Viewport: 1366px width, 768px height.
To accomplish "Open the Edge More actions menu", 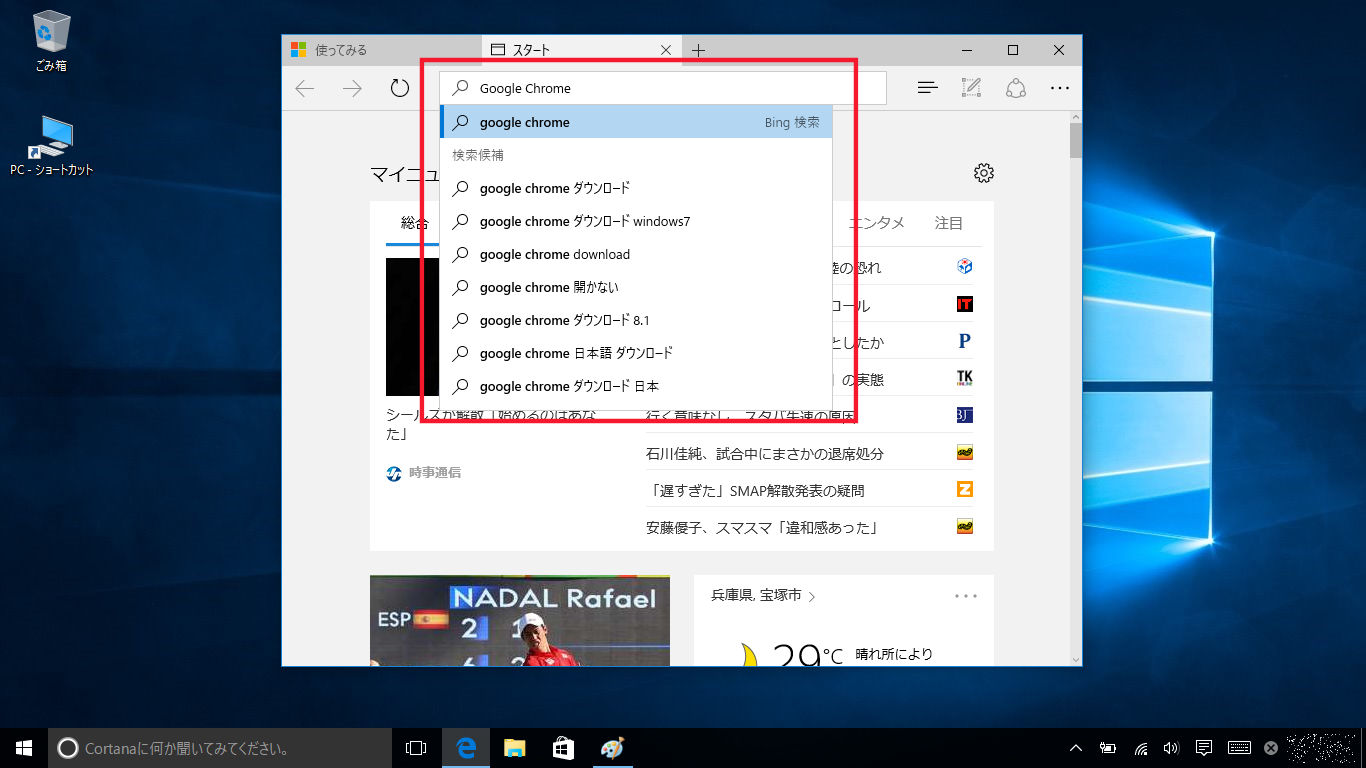I will click(x=1060, y=88).
